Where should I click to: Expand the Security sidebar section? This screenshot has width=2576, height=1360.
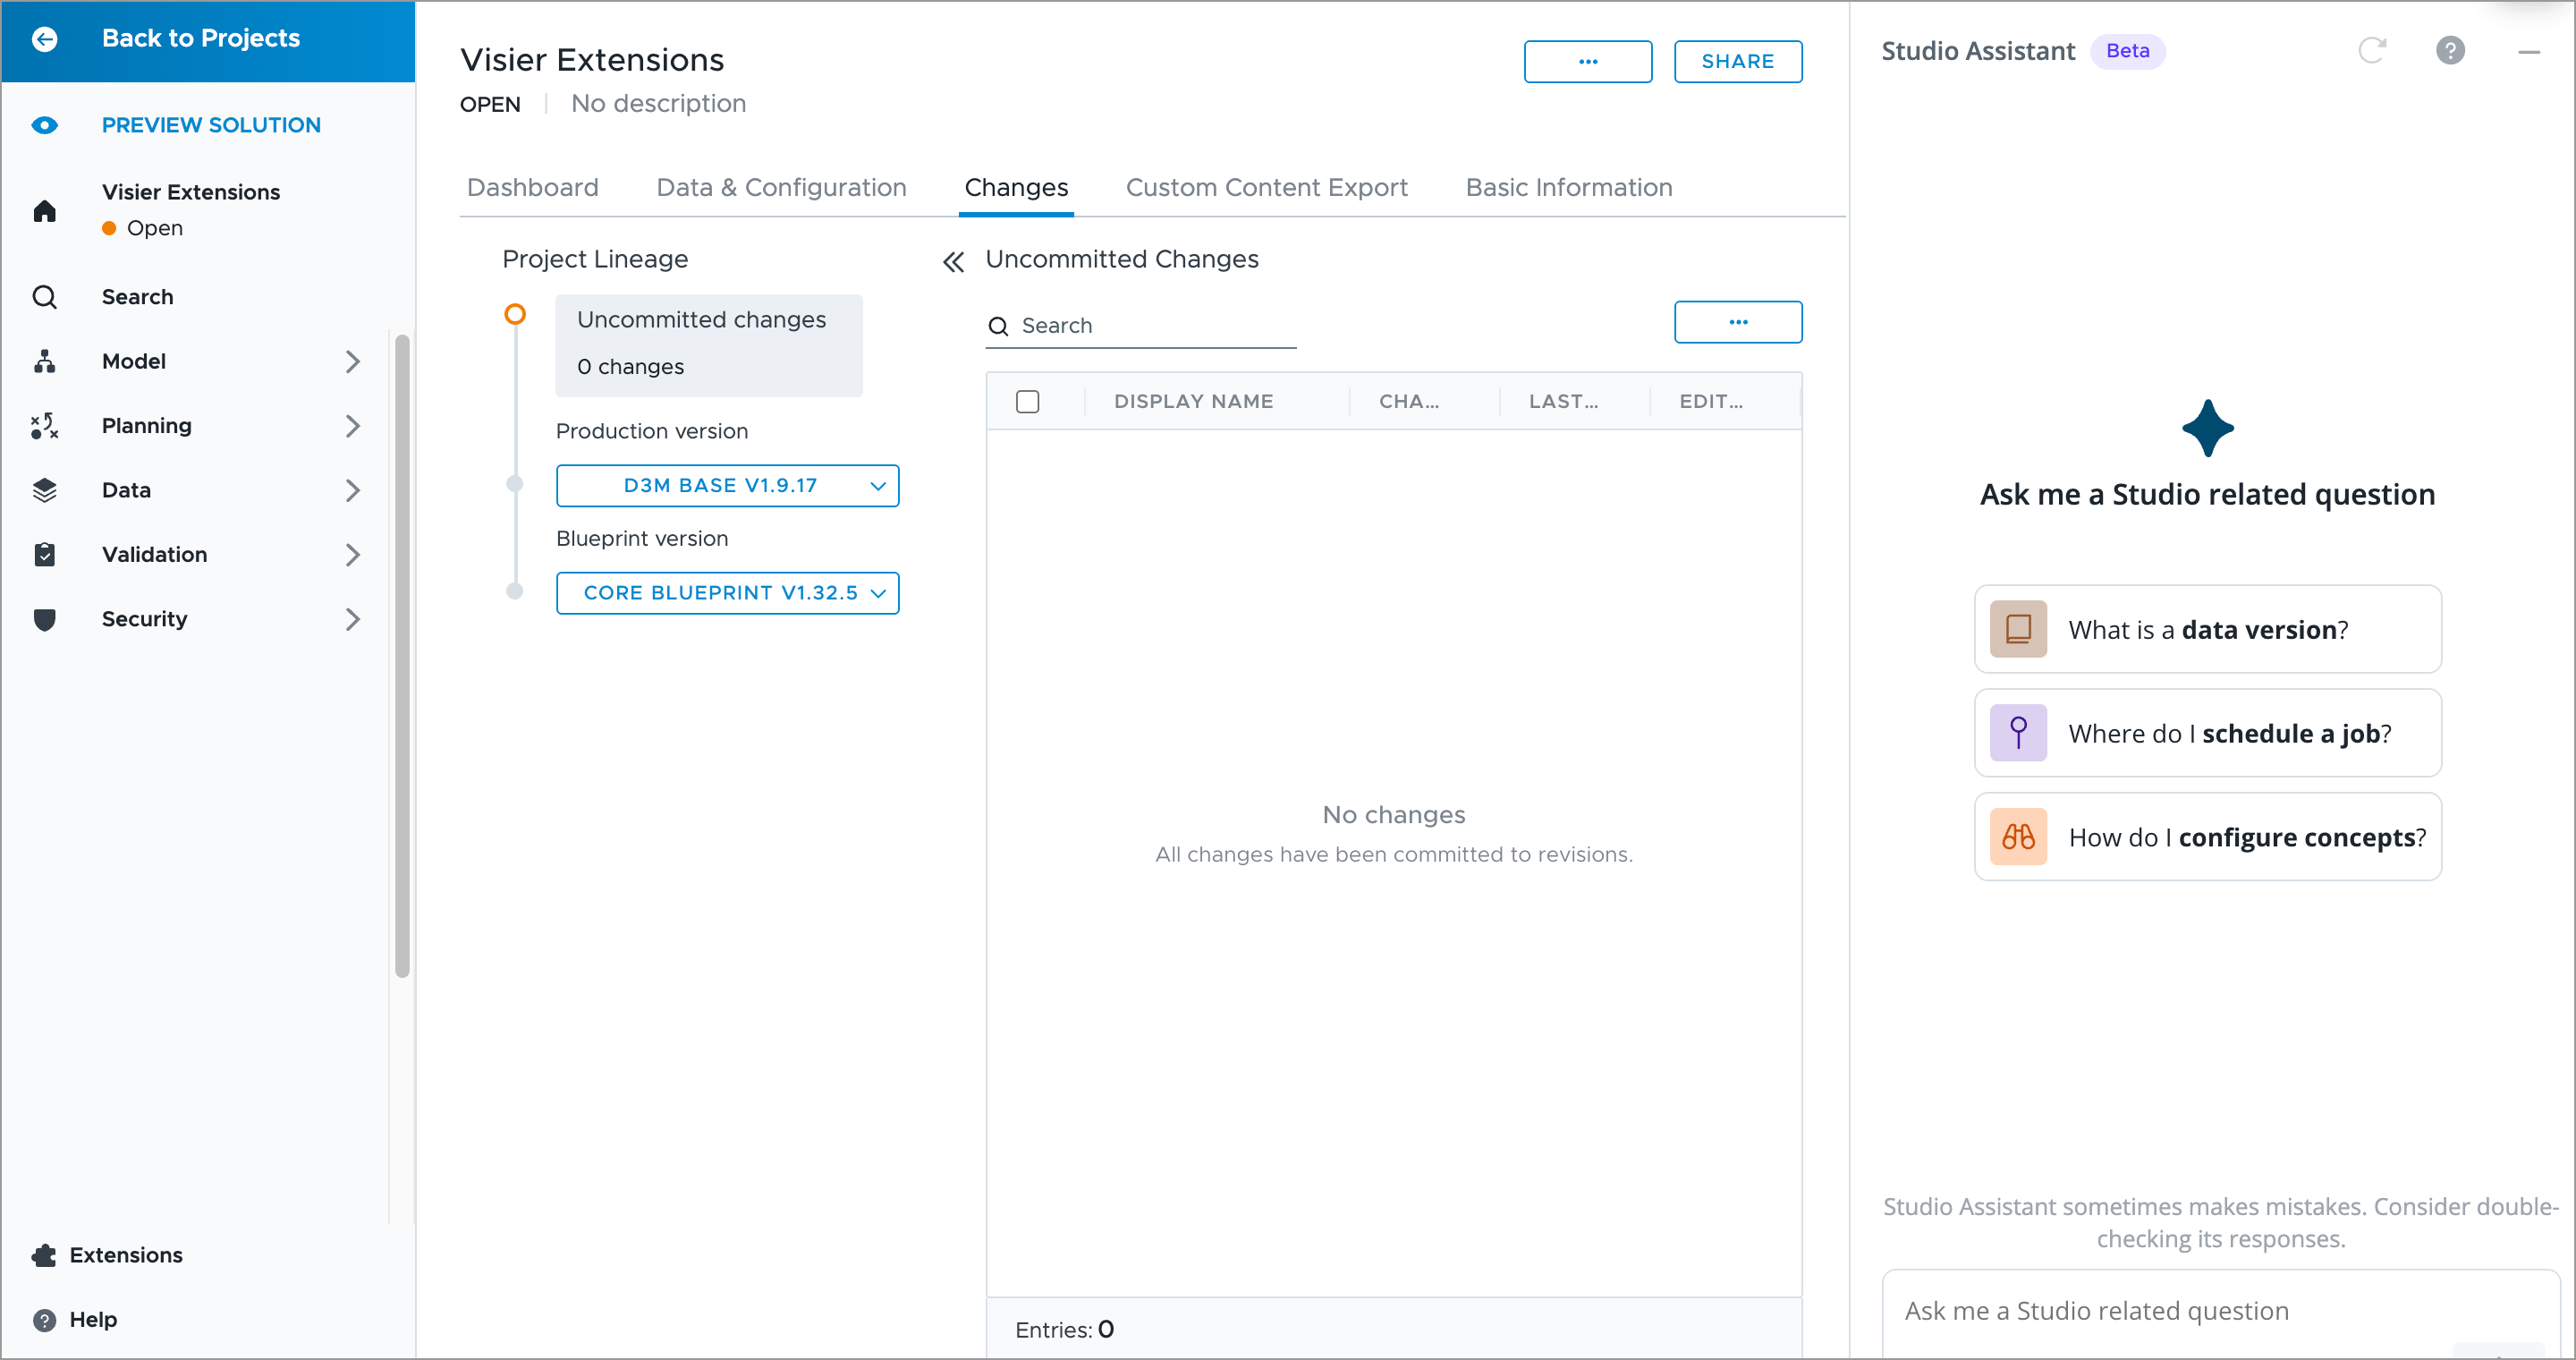click(x=352, y=619)
